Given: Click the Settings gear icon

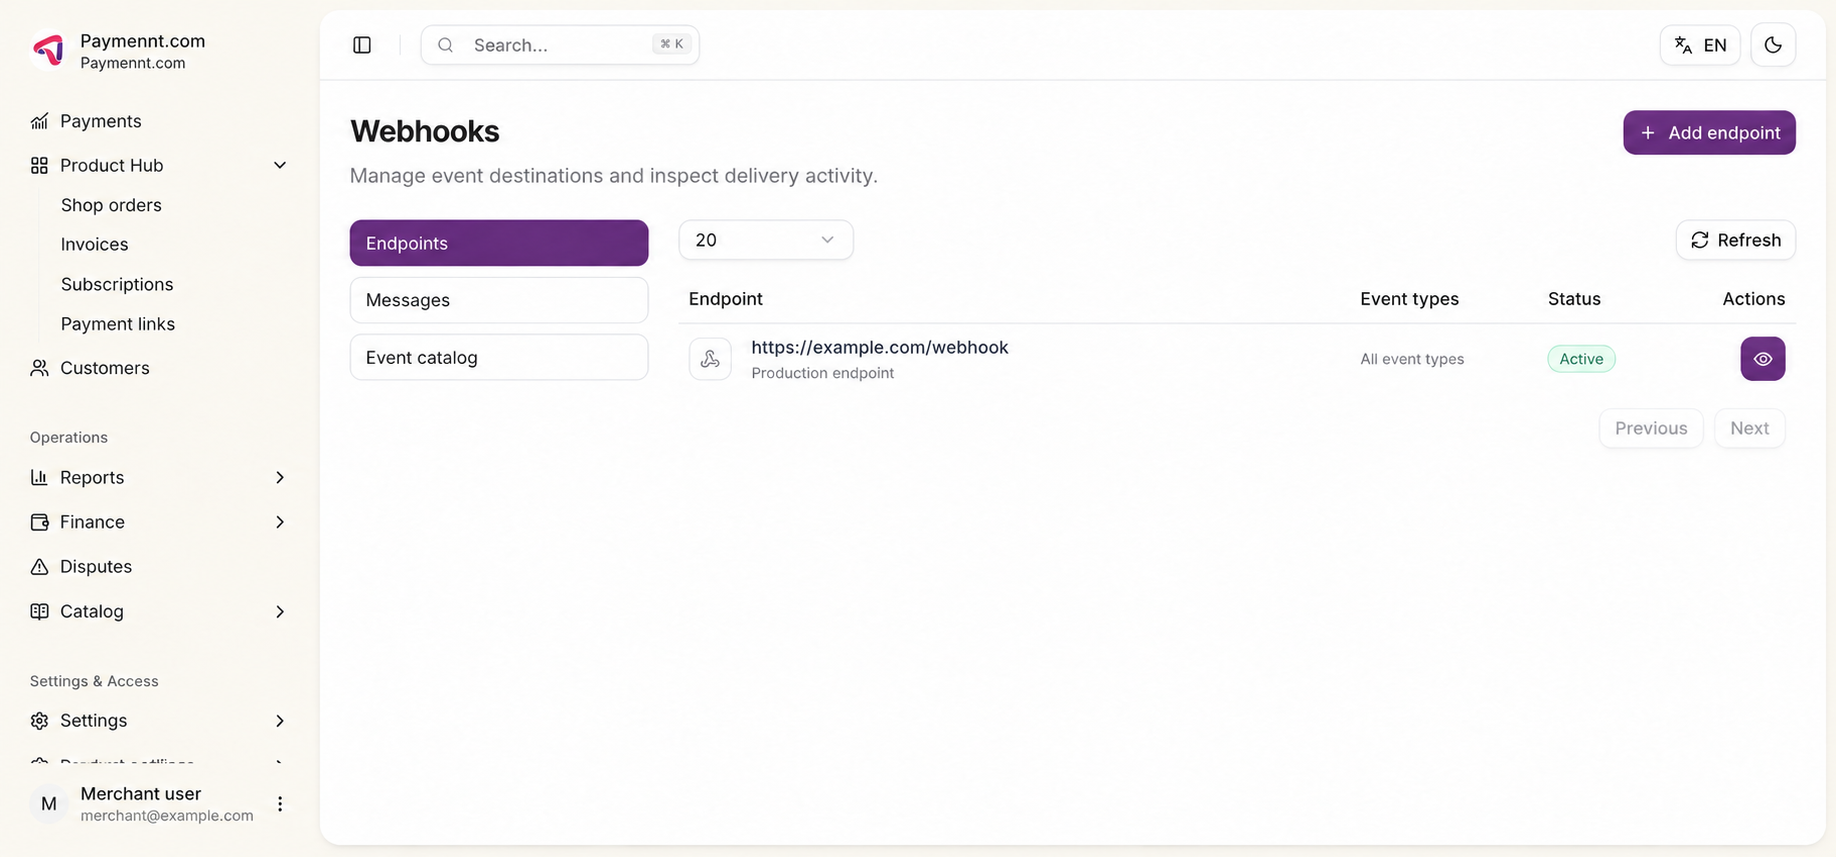Looking at the screenshot, I should coord(39,720).
